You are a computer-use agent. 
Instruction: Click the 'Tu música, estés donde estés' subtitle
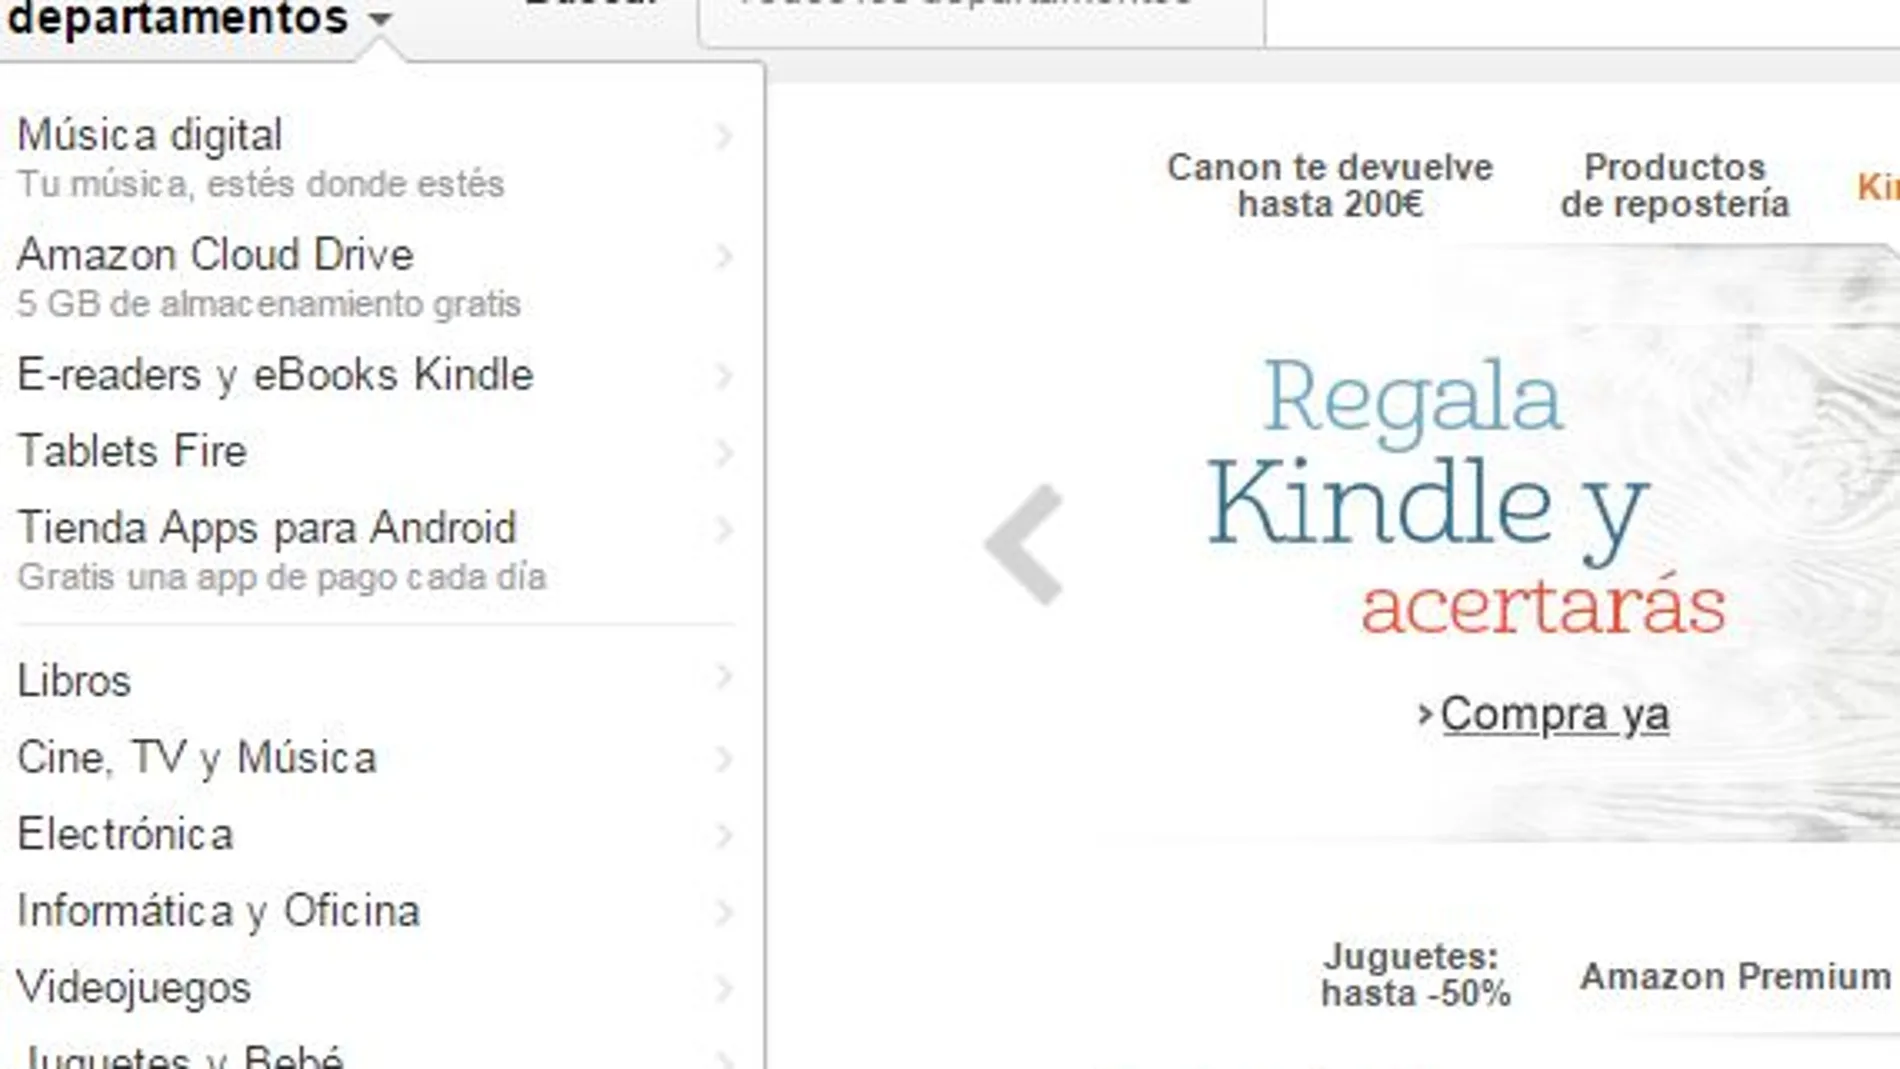point(260,185)
